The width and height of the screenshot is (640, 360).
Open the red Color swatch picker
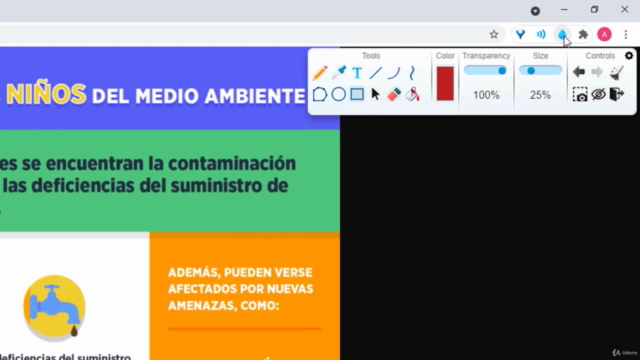(x=445, y=84)
